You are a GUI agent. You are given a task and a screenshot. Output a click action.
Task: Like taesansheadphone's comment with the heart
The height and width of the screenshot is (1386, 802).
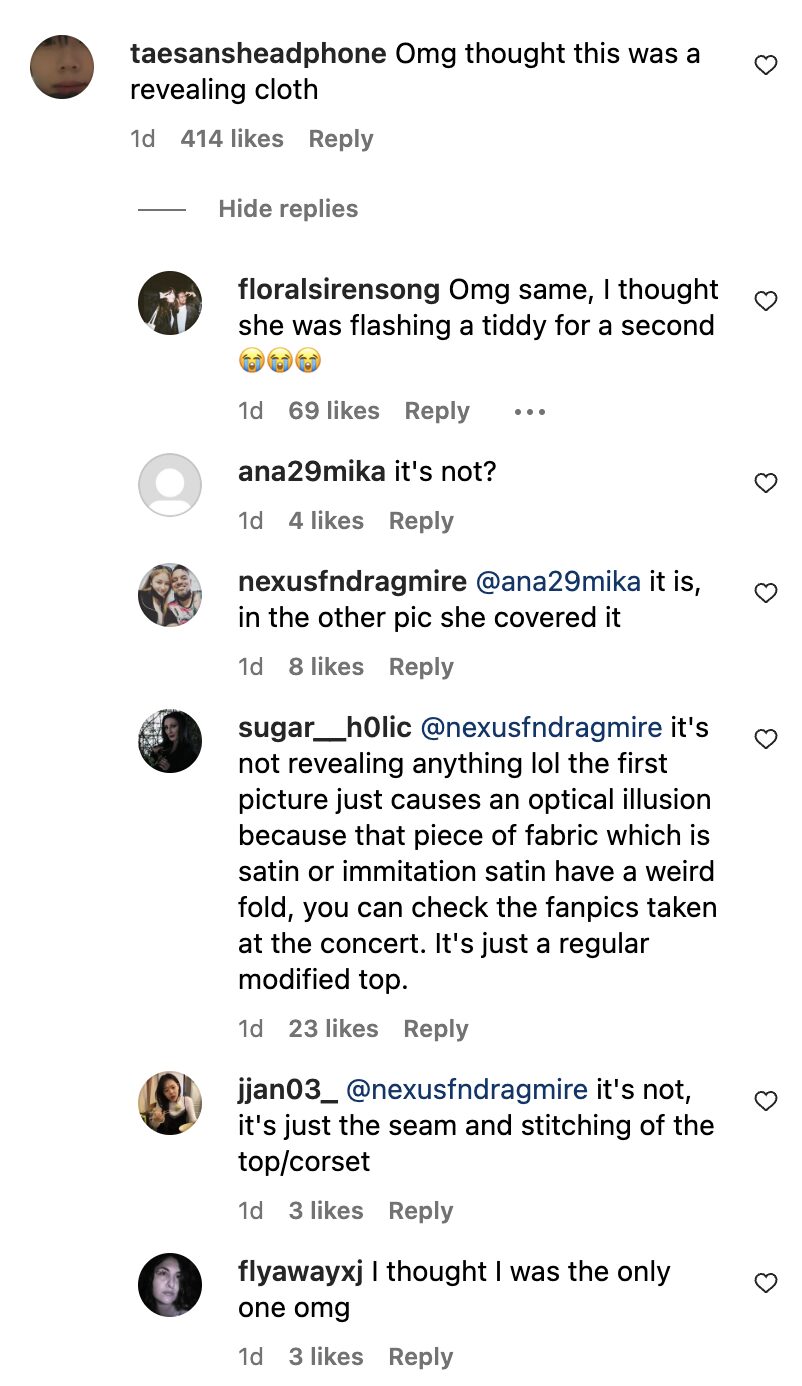tap(765, 66)
